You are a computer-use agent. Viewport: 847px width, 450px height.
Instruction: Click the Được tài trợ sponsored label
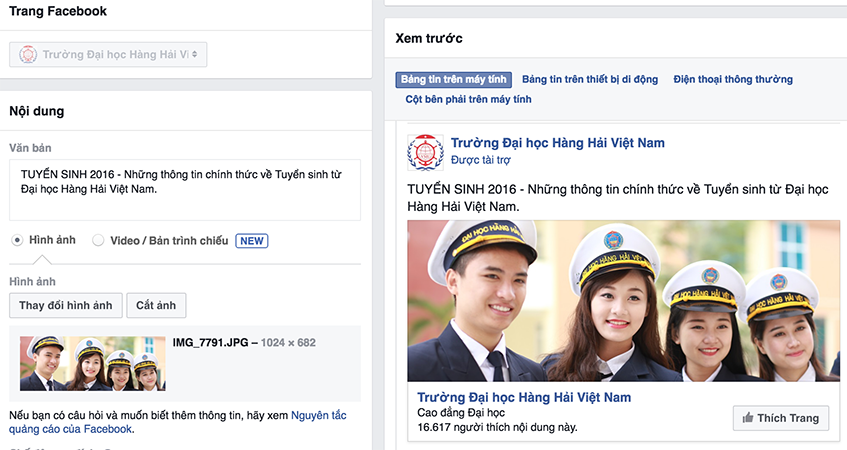(481, 160)
